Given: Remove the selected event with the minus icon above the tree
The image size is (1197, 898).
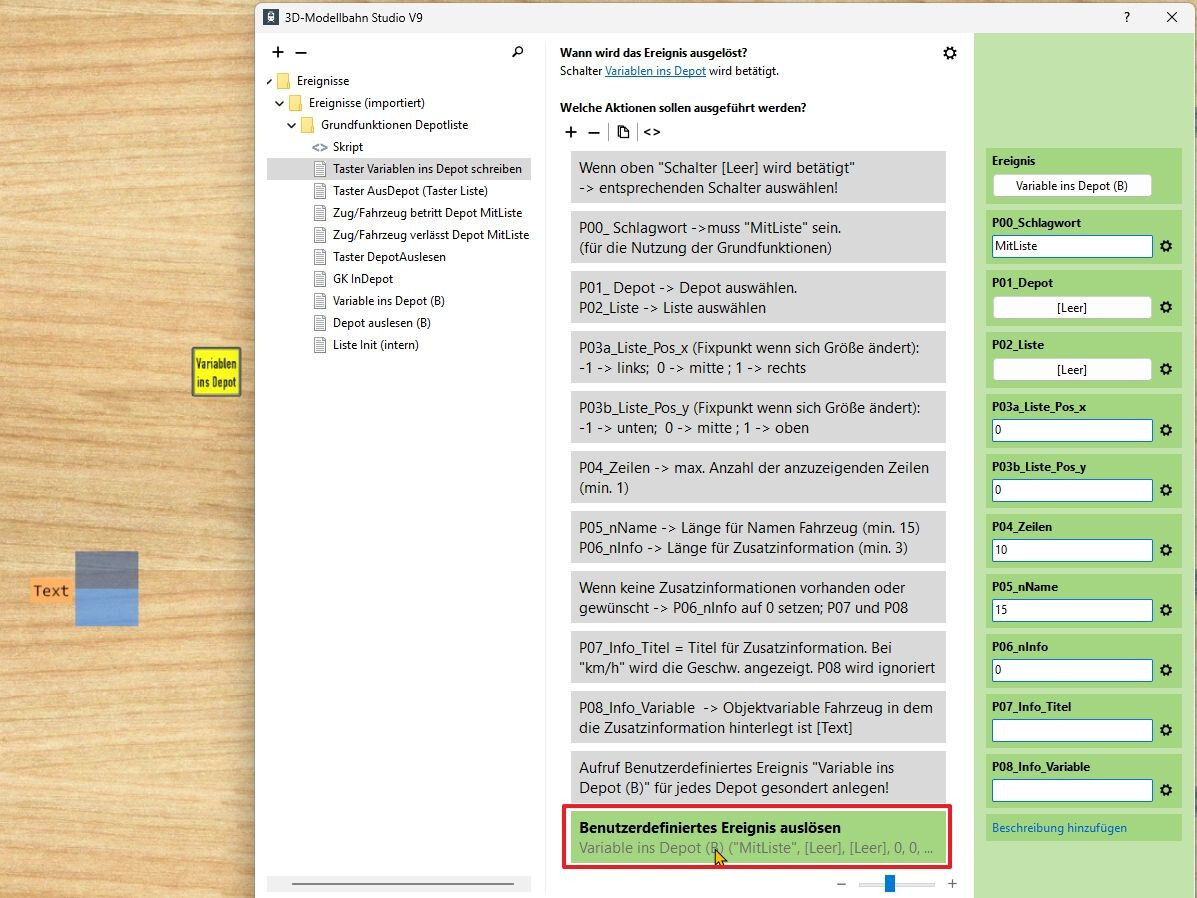Looking at the screenshot, I should click(301, 52).
